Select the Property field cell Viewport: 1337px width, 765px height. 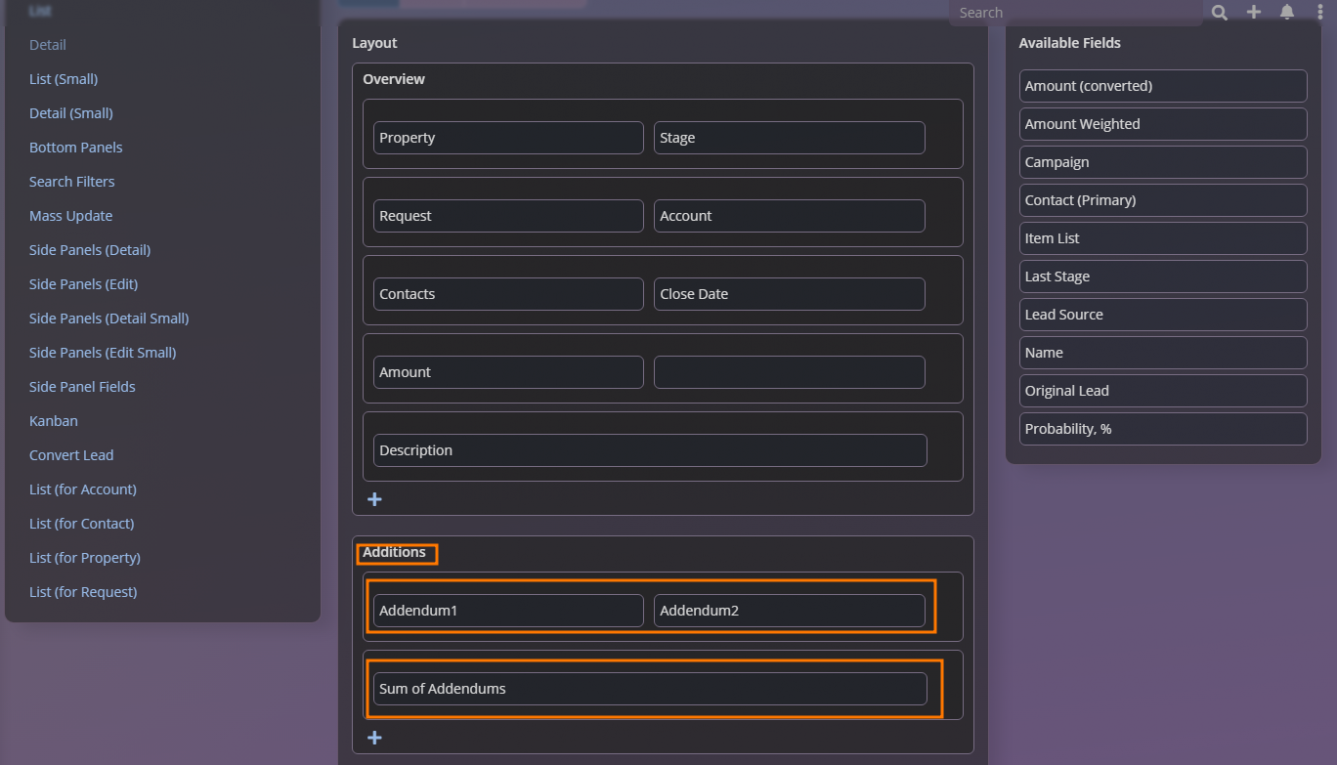coord(508,138)
